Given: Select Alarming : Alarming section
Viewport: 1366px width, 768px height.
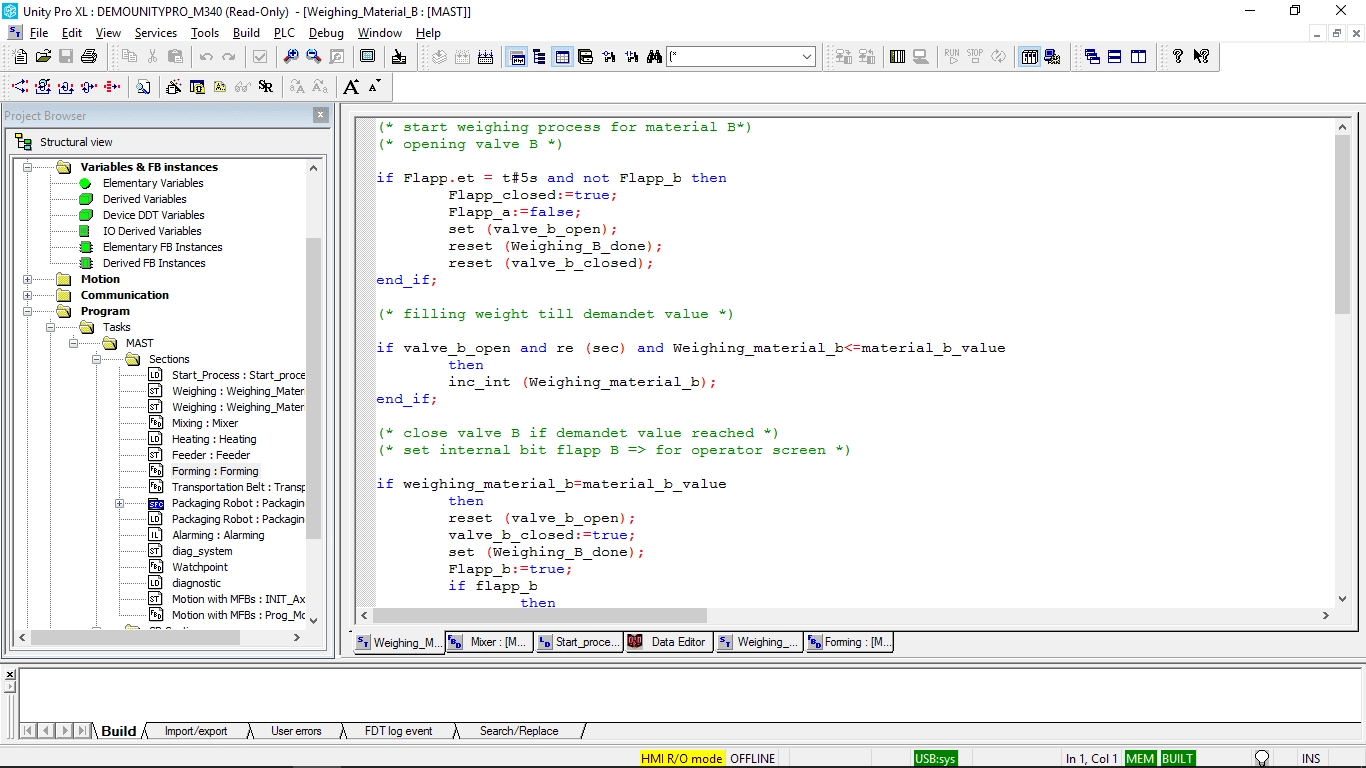Looking at the screenshot, I should pos(218,535).
